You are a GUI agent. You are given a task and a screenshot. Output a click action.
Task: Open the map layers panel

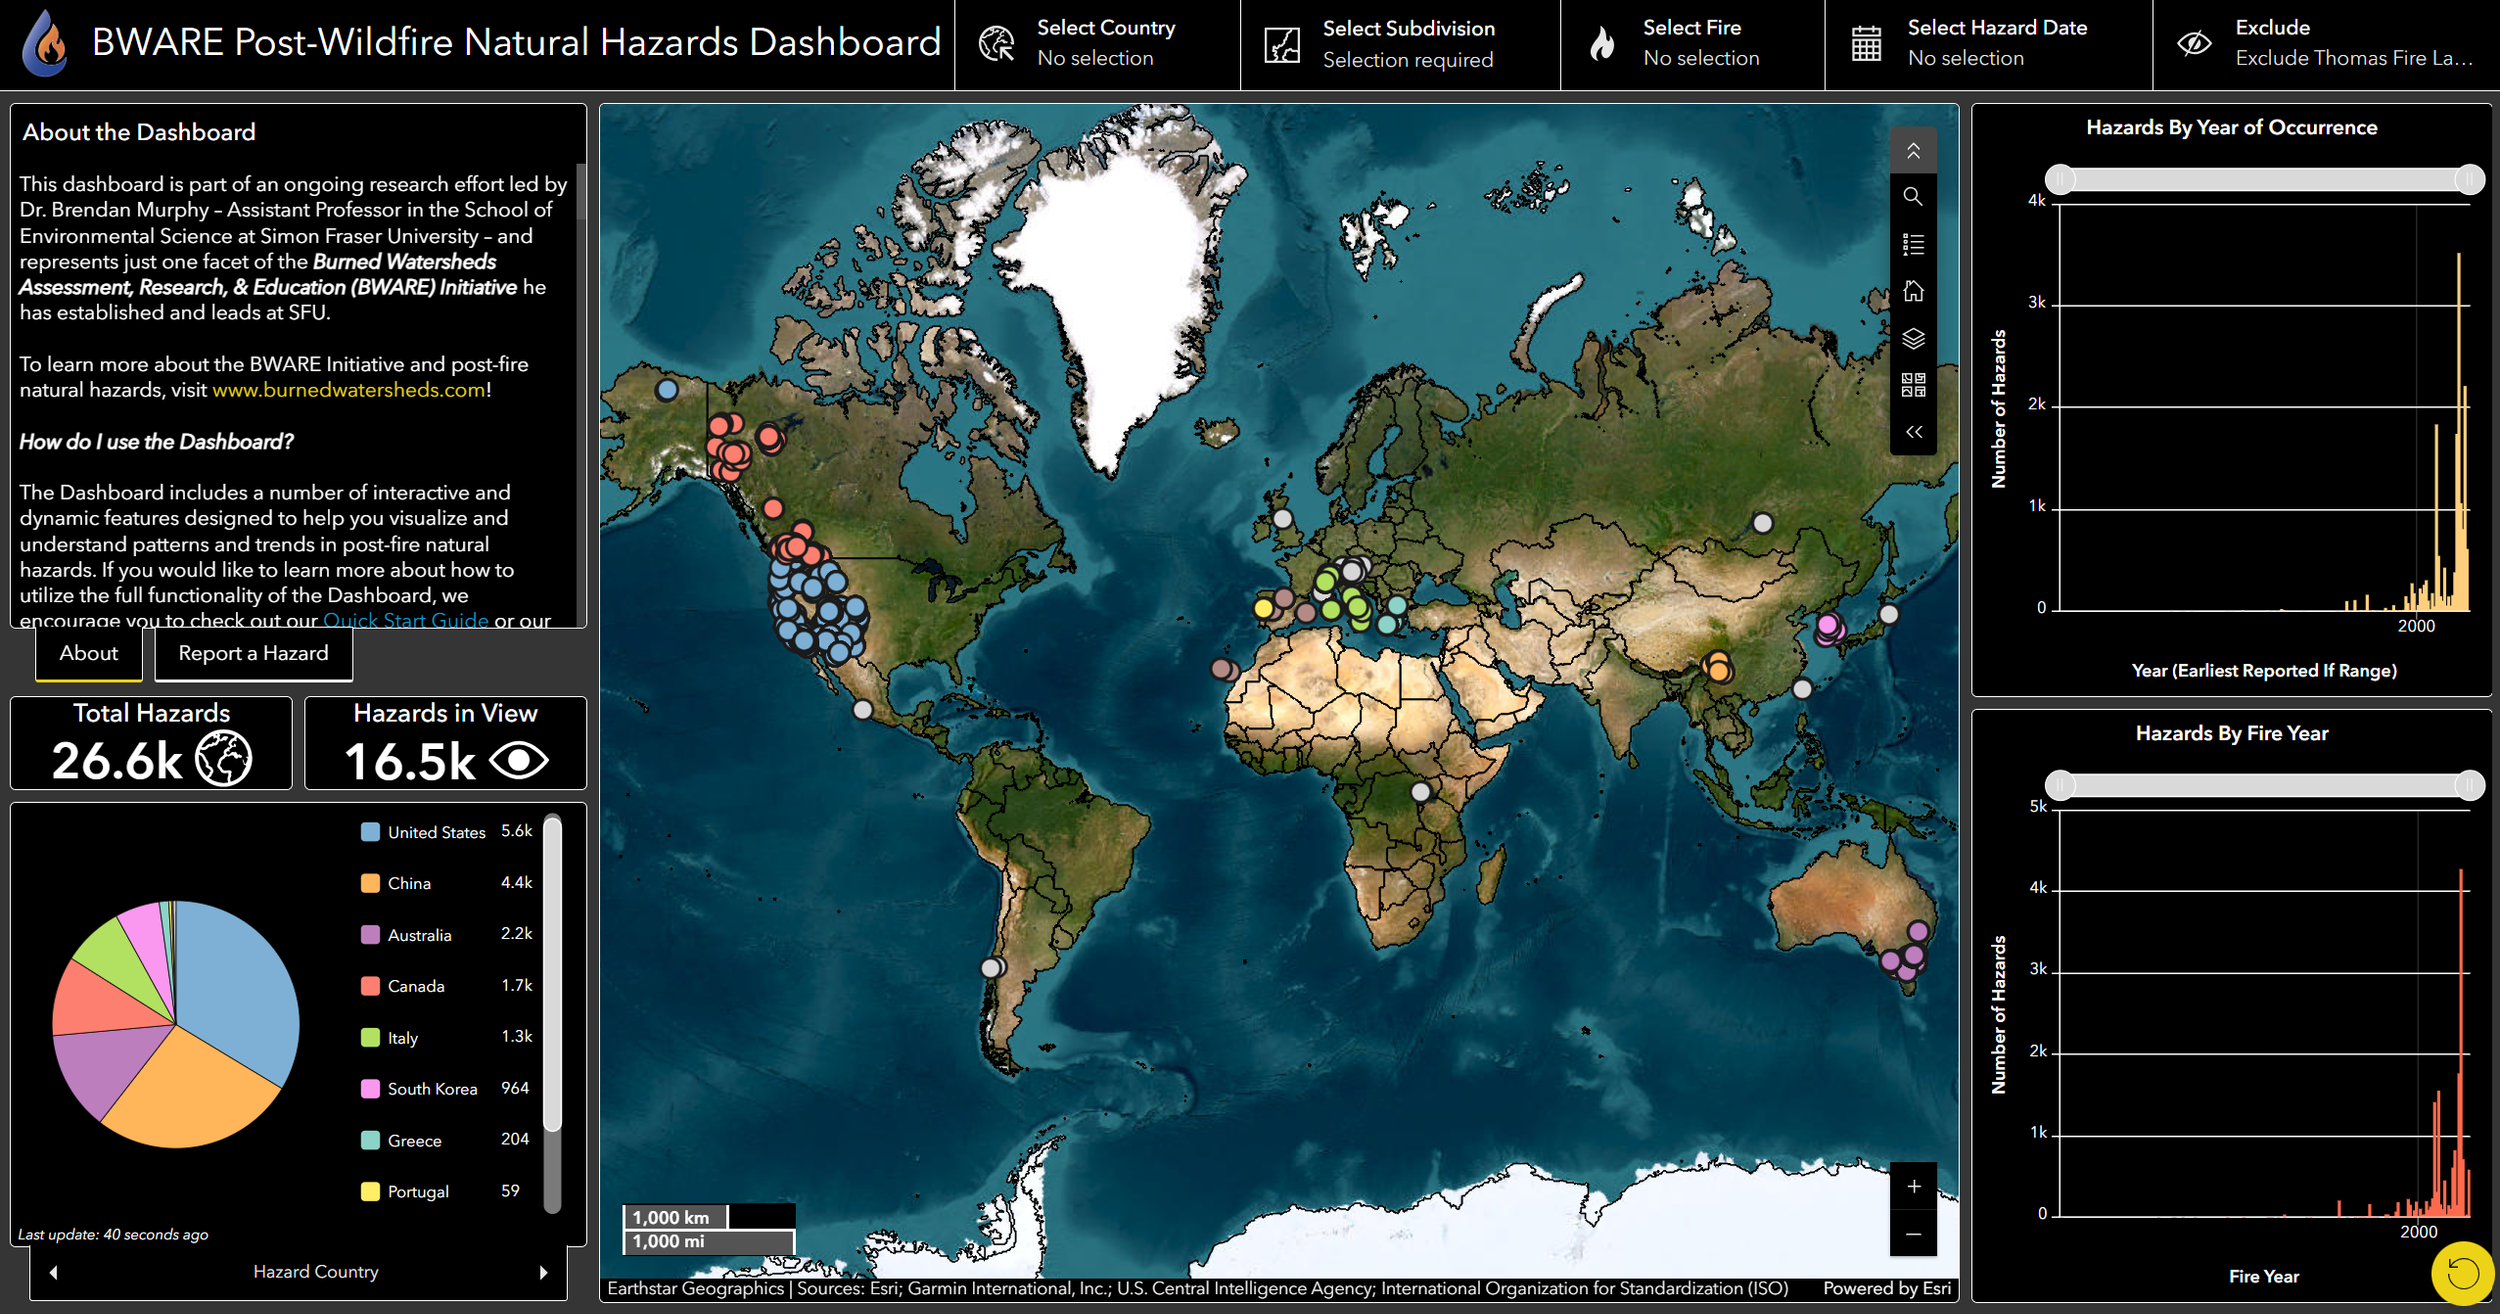(1912, 338)
